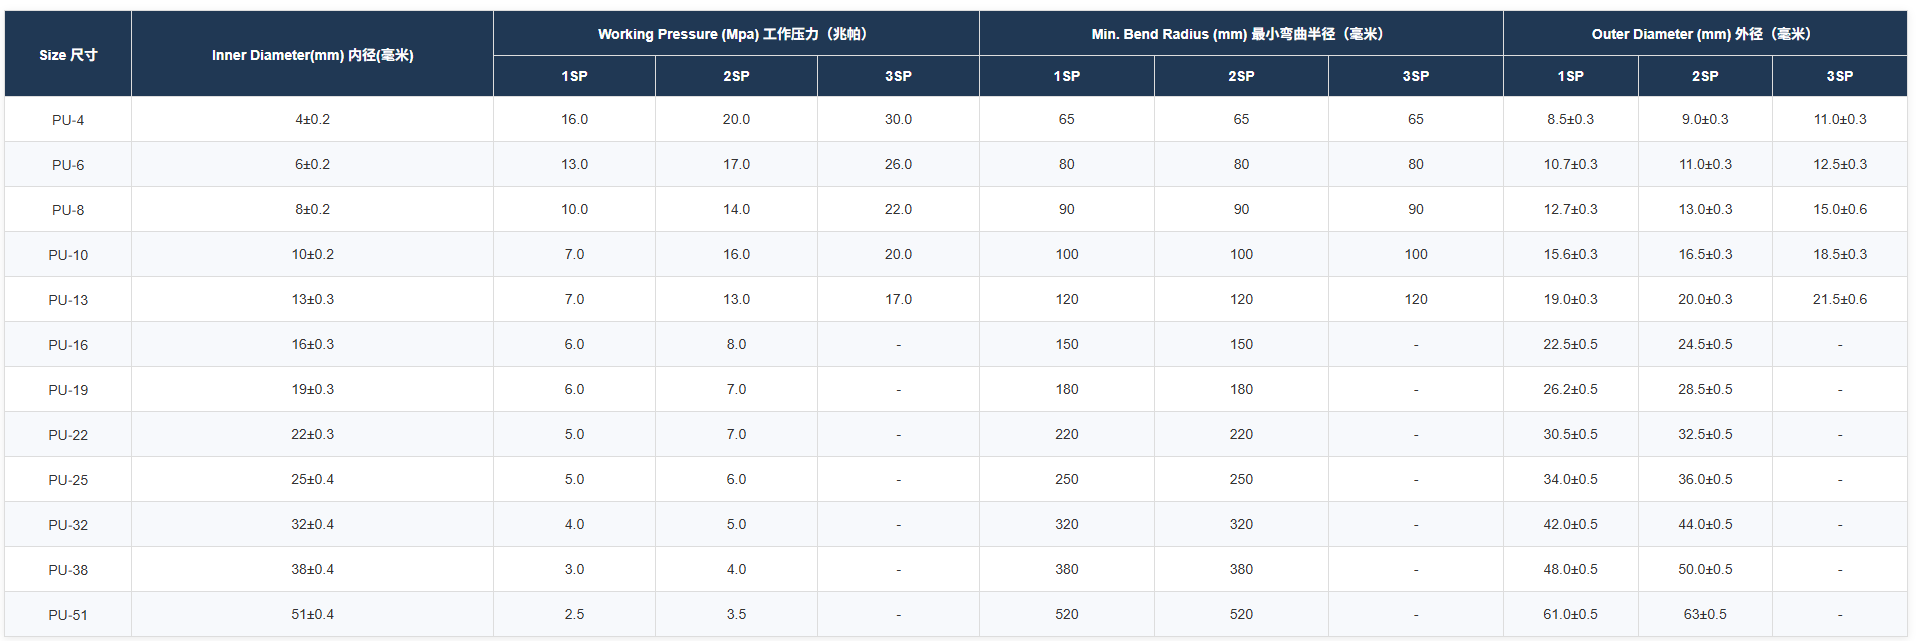Select the 2SP header under Outer Diameter
This screenshot has width=1916, height=641.
pos(1705,76)
